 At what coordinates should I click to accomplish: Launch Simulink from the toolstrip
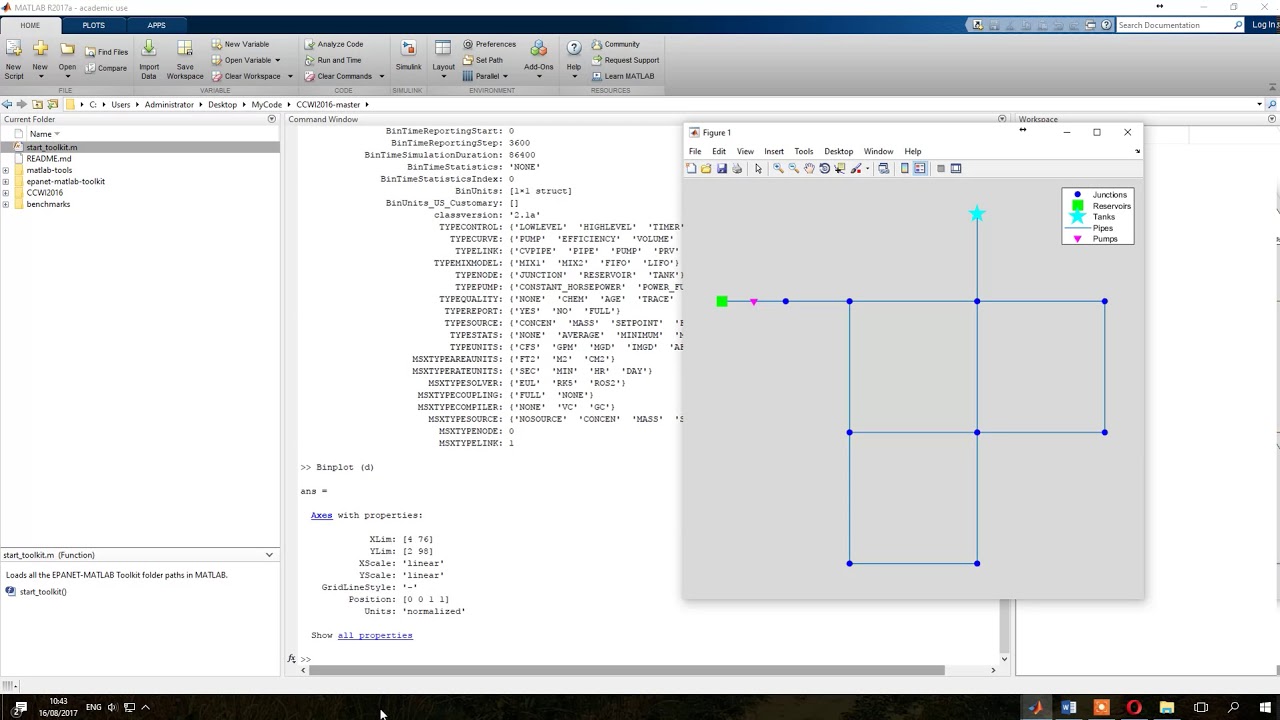(408, 58)
